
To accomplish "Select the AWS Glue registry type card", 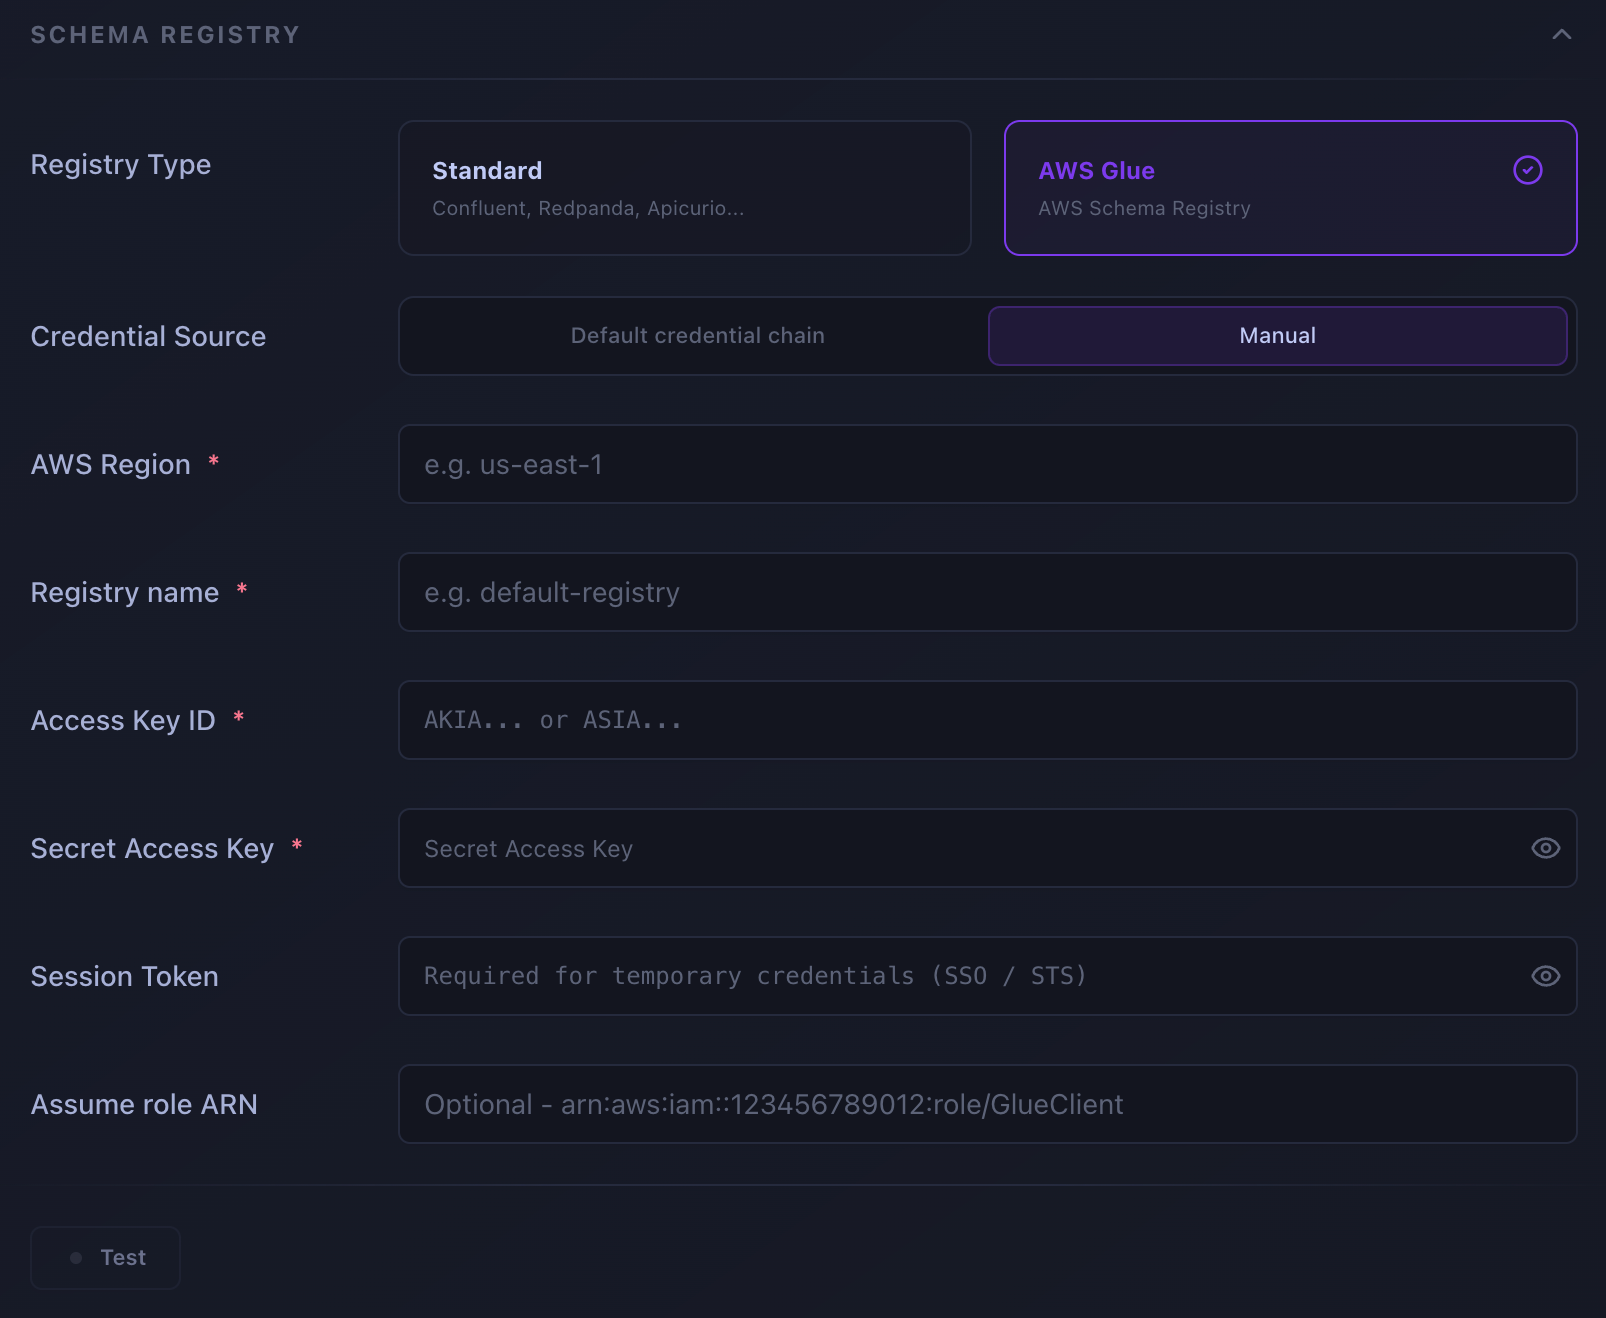I will 1291,188.
